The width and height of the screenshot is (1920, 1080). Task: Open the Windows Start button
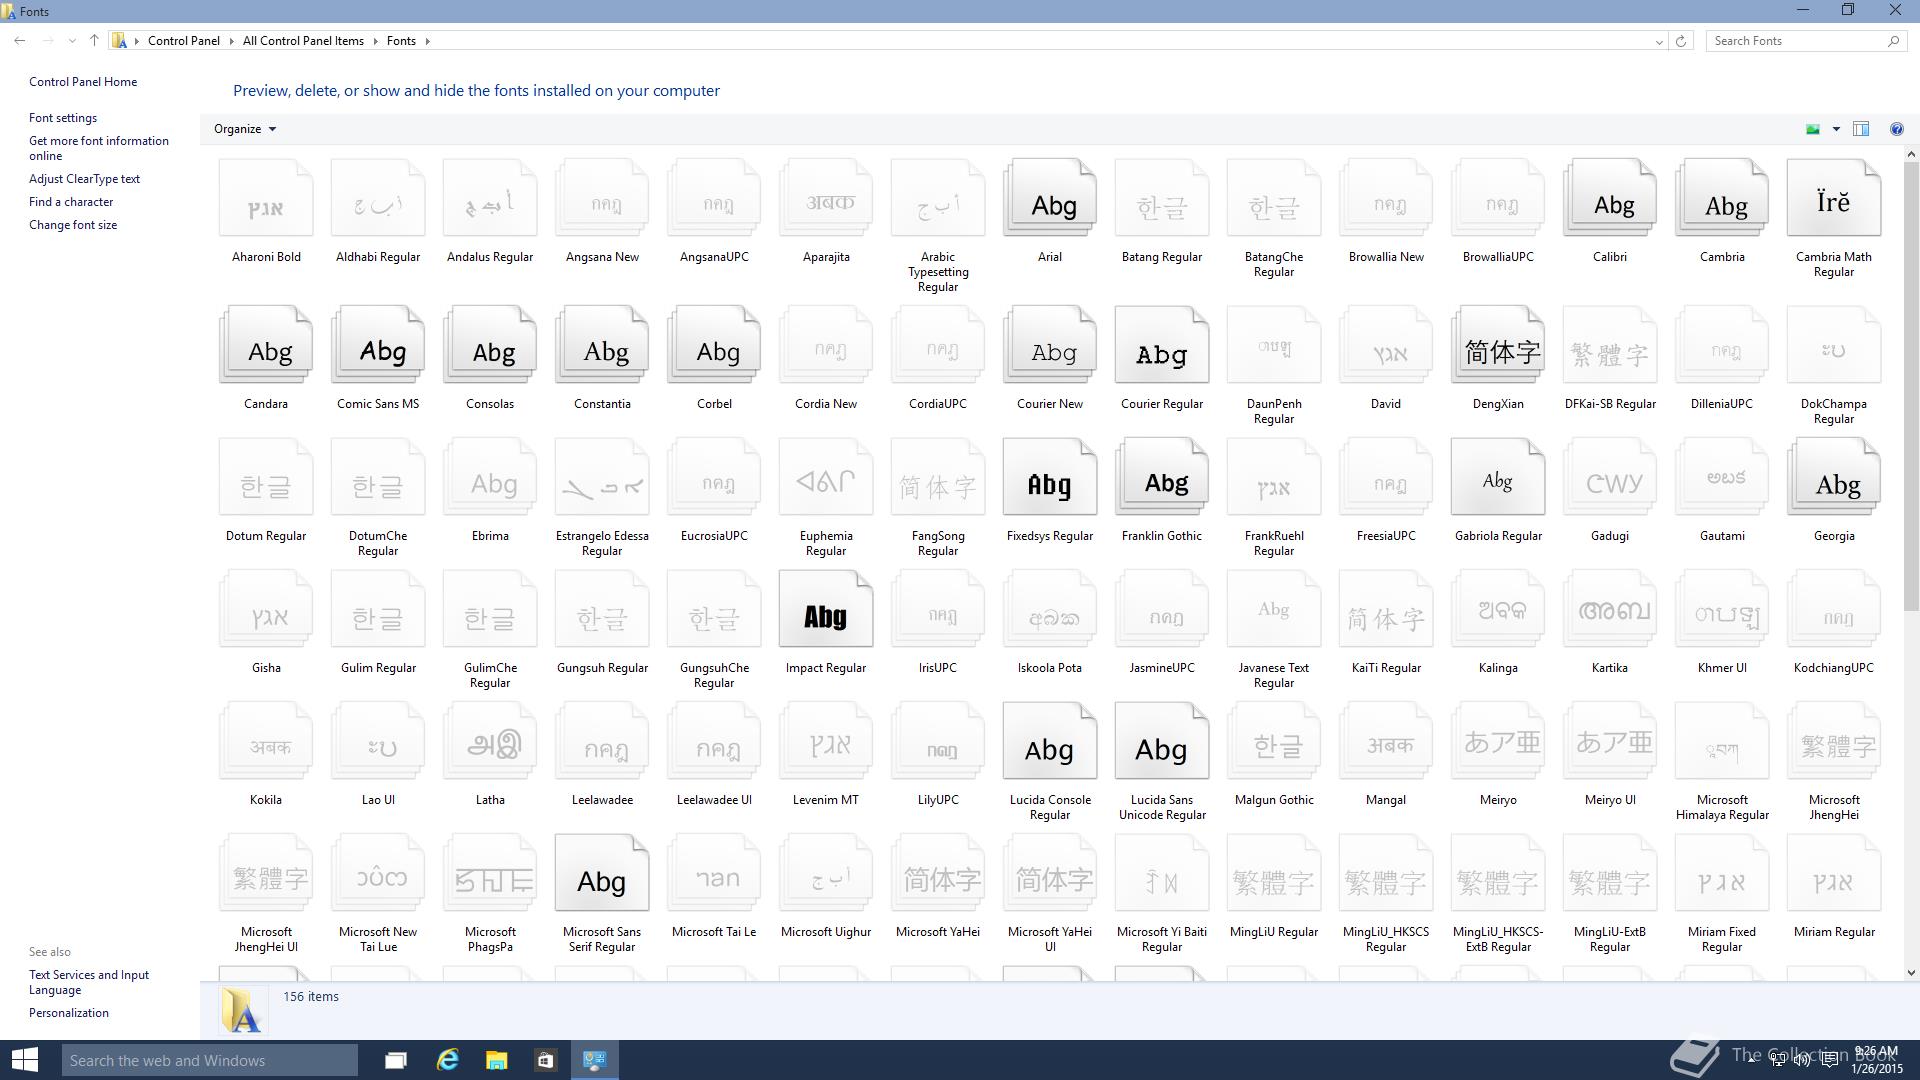pyautogui.click(x=24, y=1060)
